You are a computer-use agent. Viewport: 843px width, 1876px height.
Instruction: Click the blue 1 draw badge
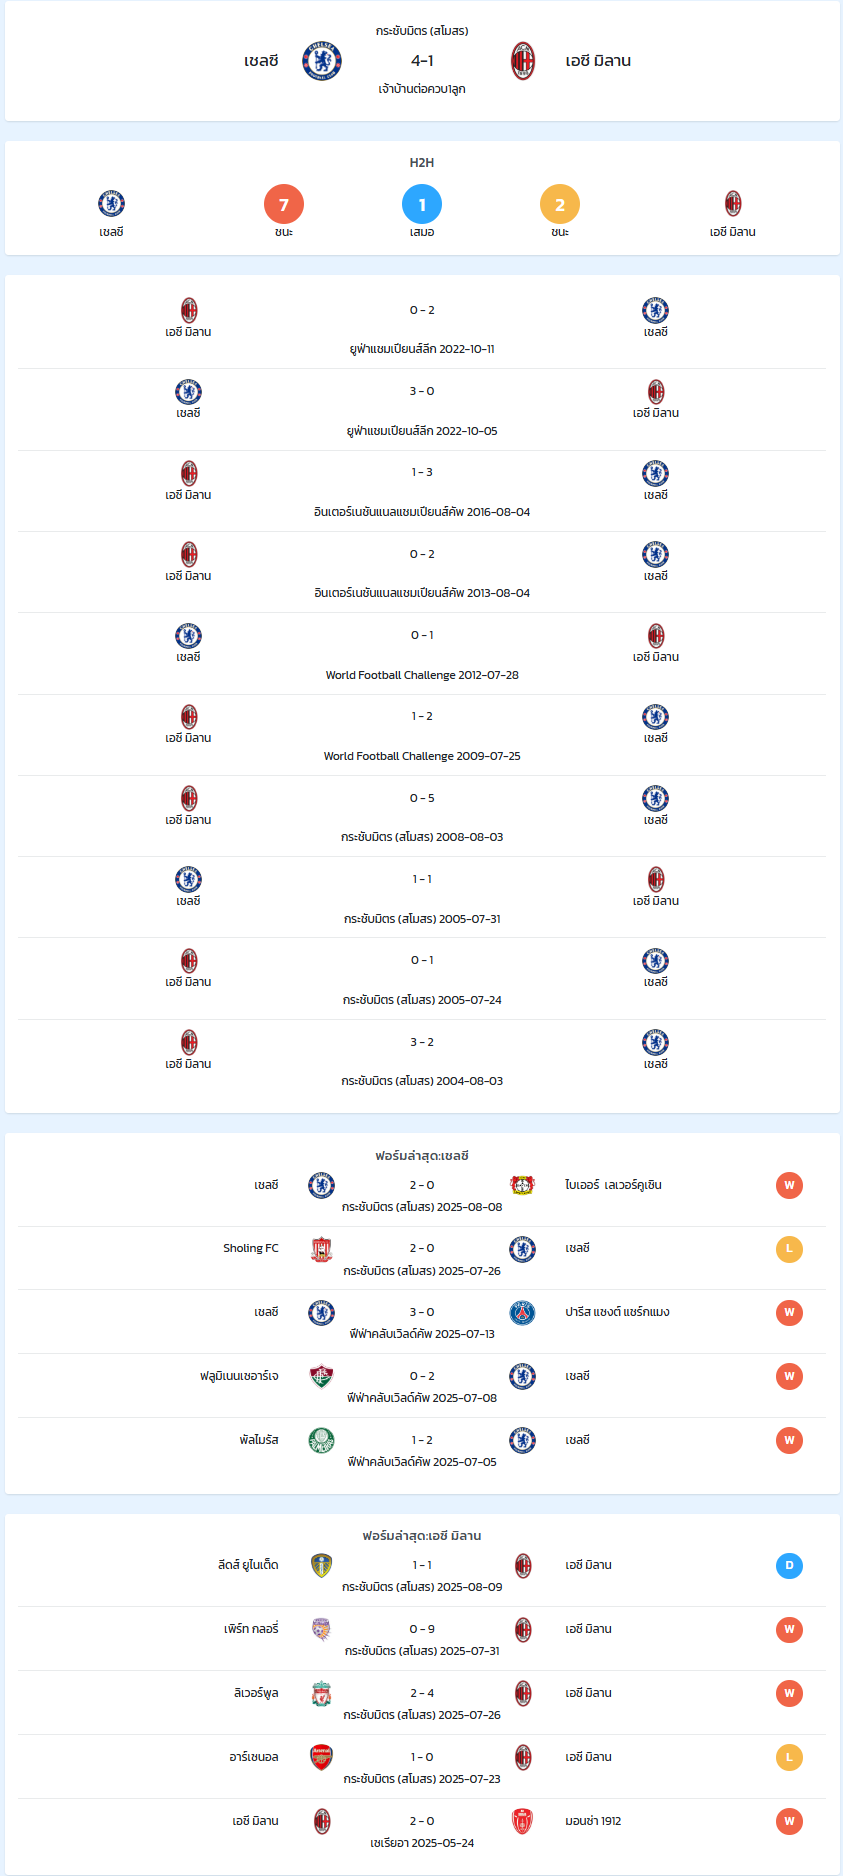[x=422, y=204]
